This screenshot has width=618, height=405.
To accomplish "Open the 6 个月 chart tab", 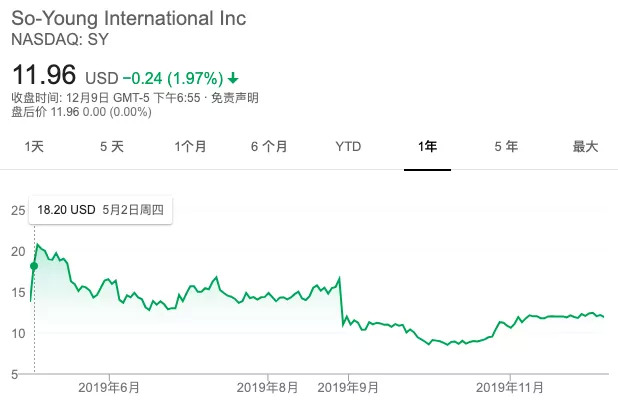I will pos(269,146).
